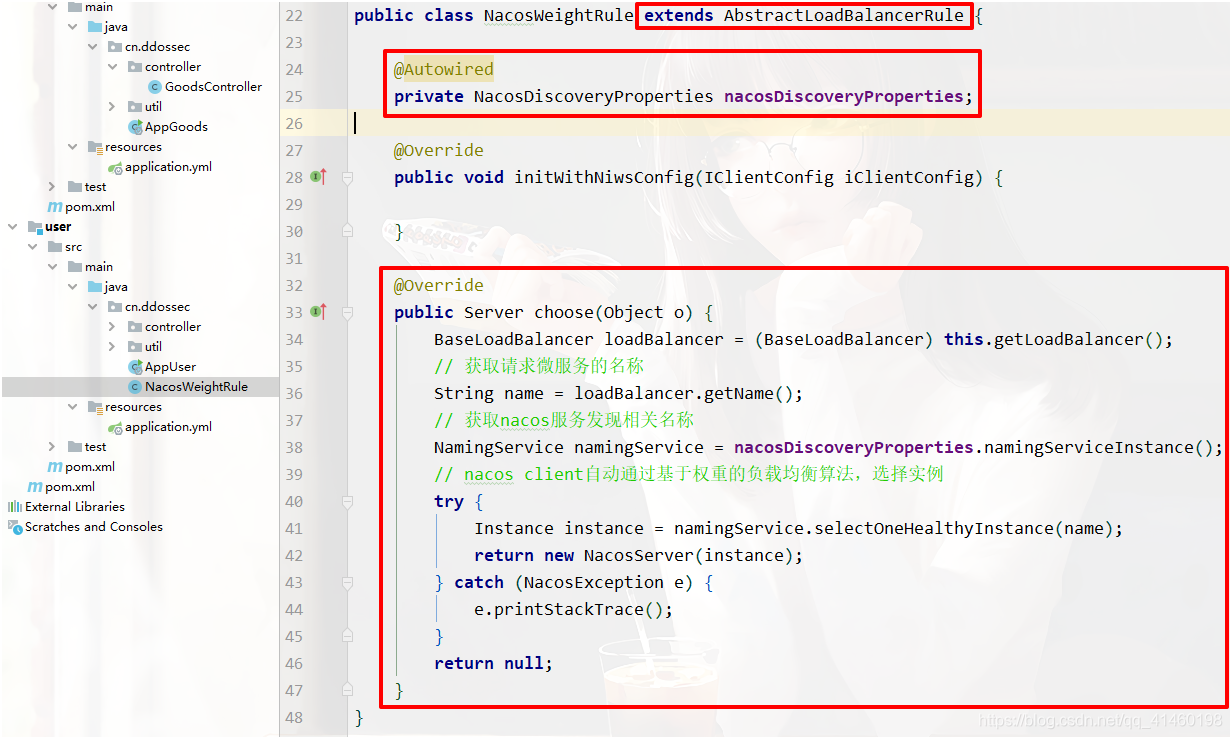Image resolution: width=1232 pixels, height=739 pixels.
Task: Click the override gutter icon on line 33
Action: pyautogui.click(x=319, y=312)
